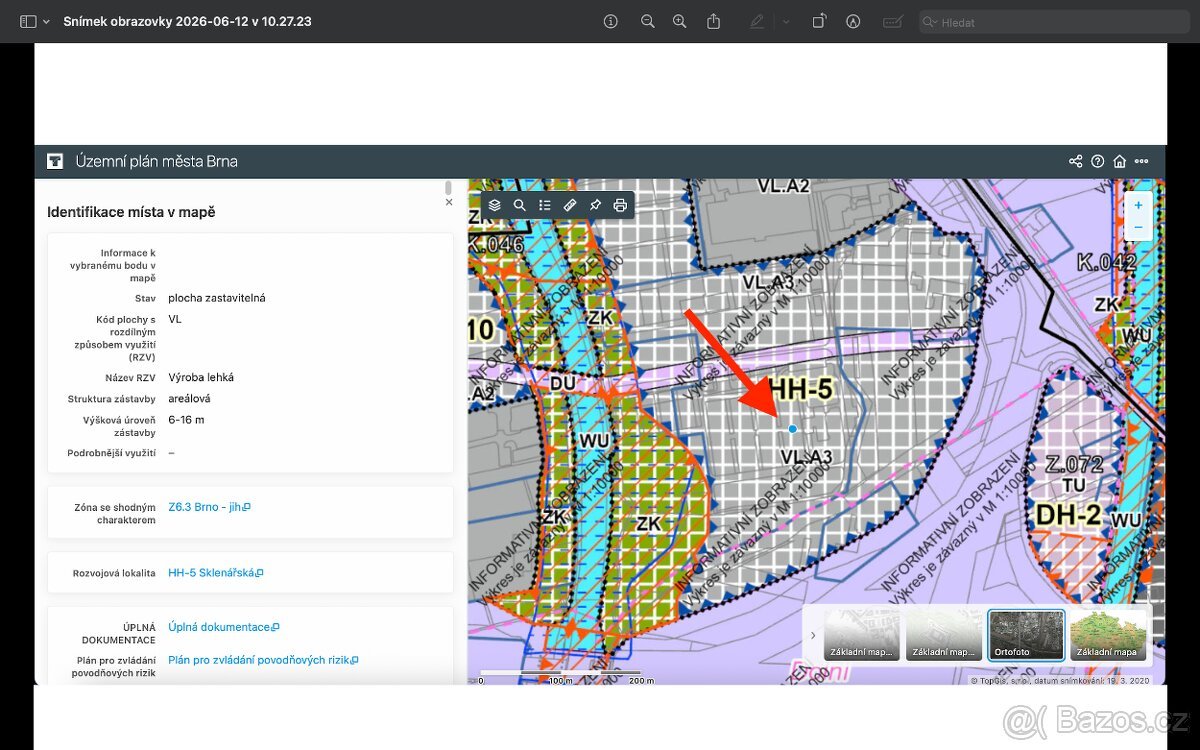Close the Identifikace místa panel
1200x750 pixels.
449,202
